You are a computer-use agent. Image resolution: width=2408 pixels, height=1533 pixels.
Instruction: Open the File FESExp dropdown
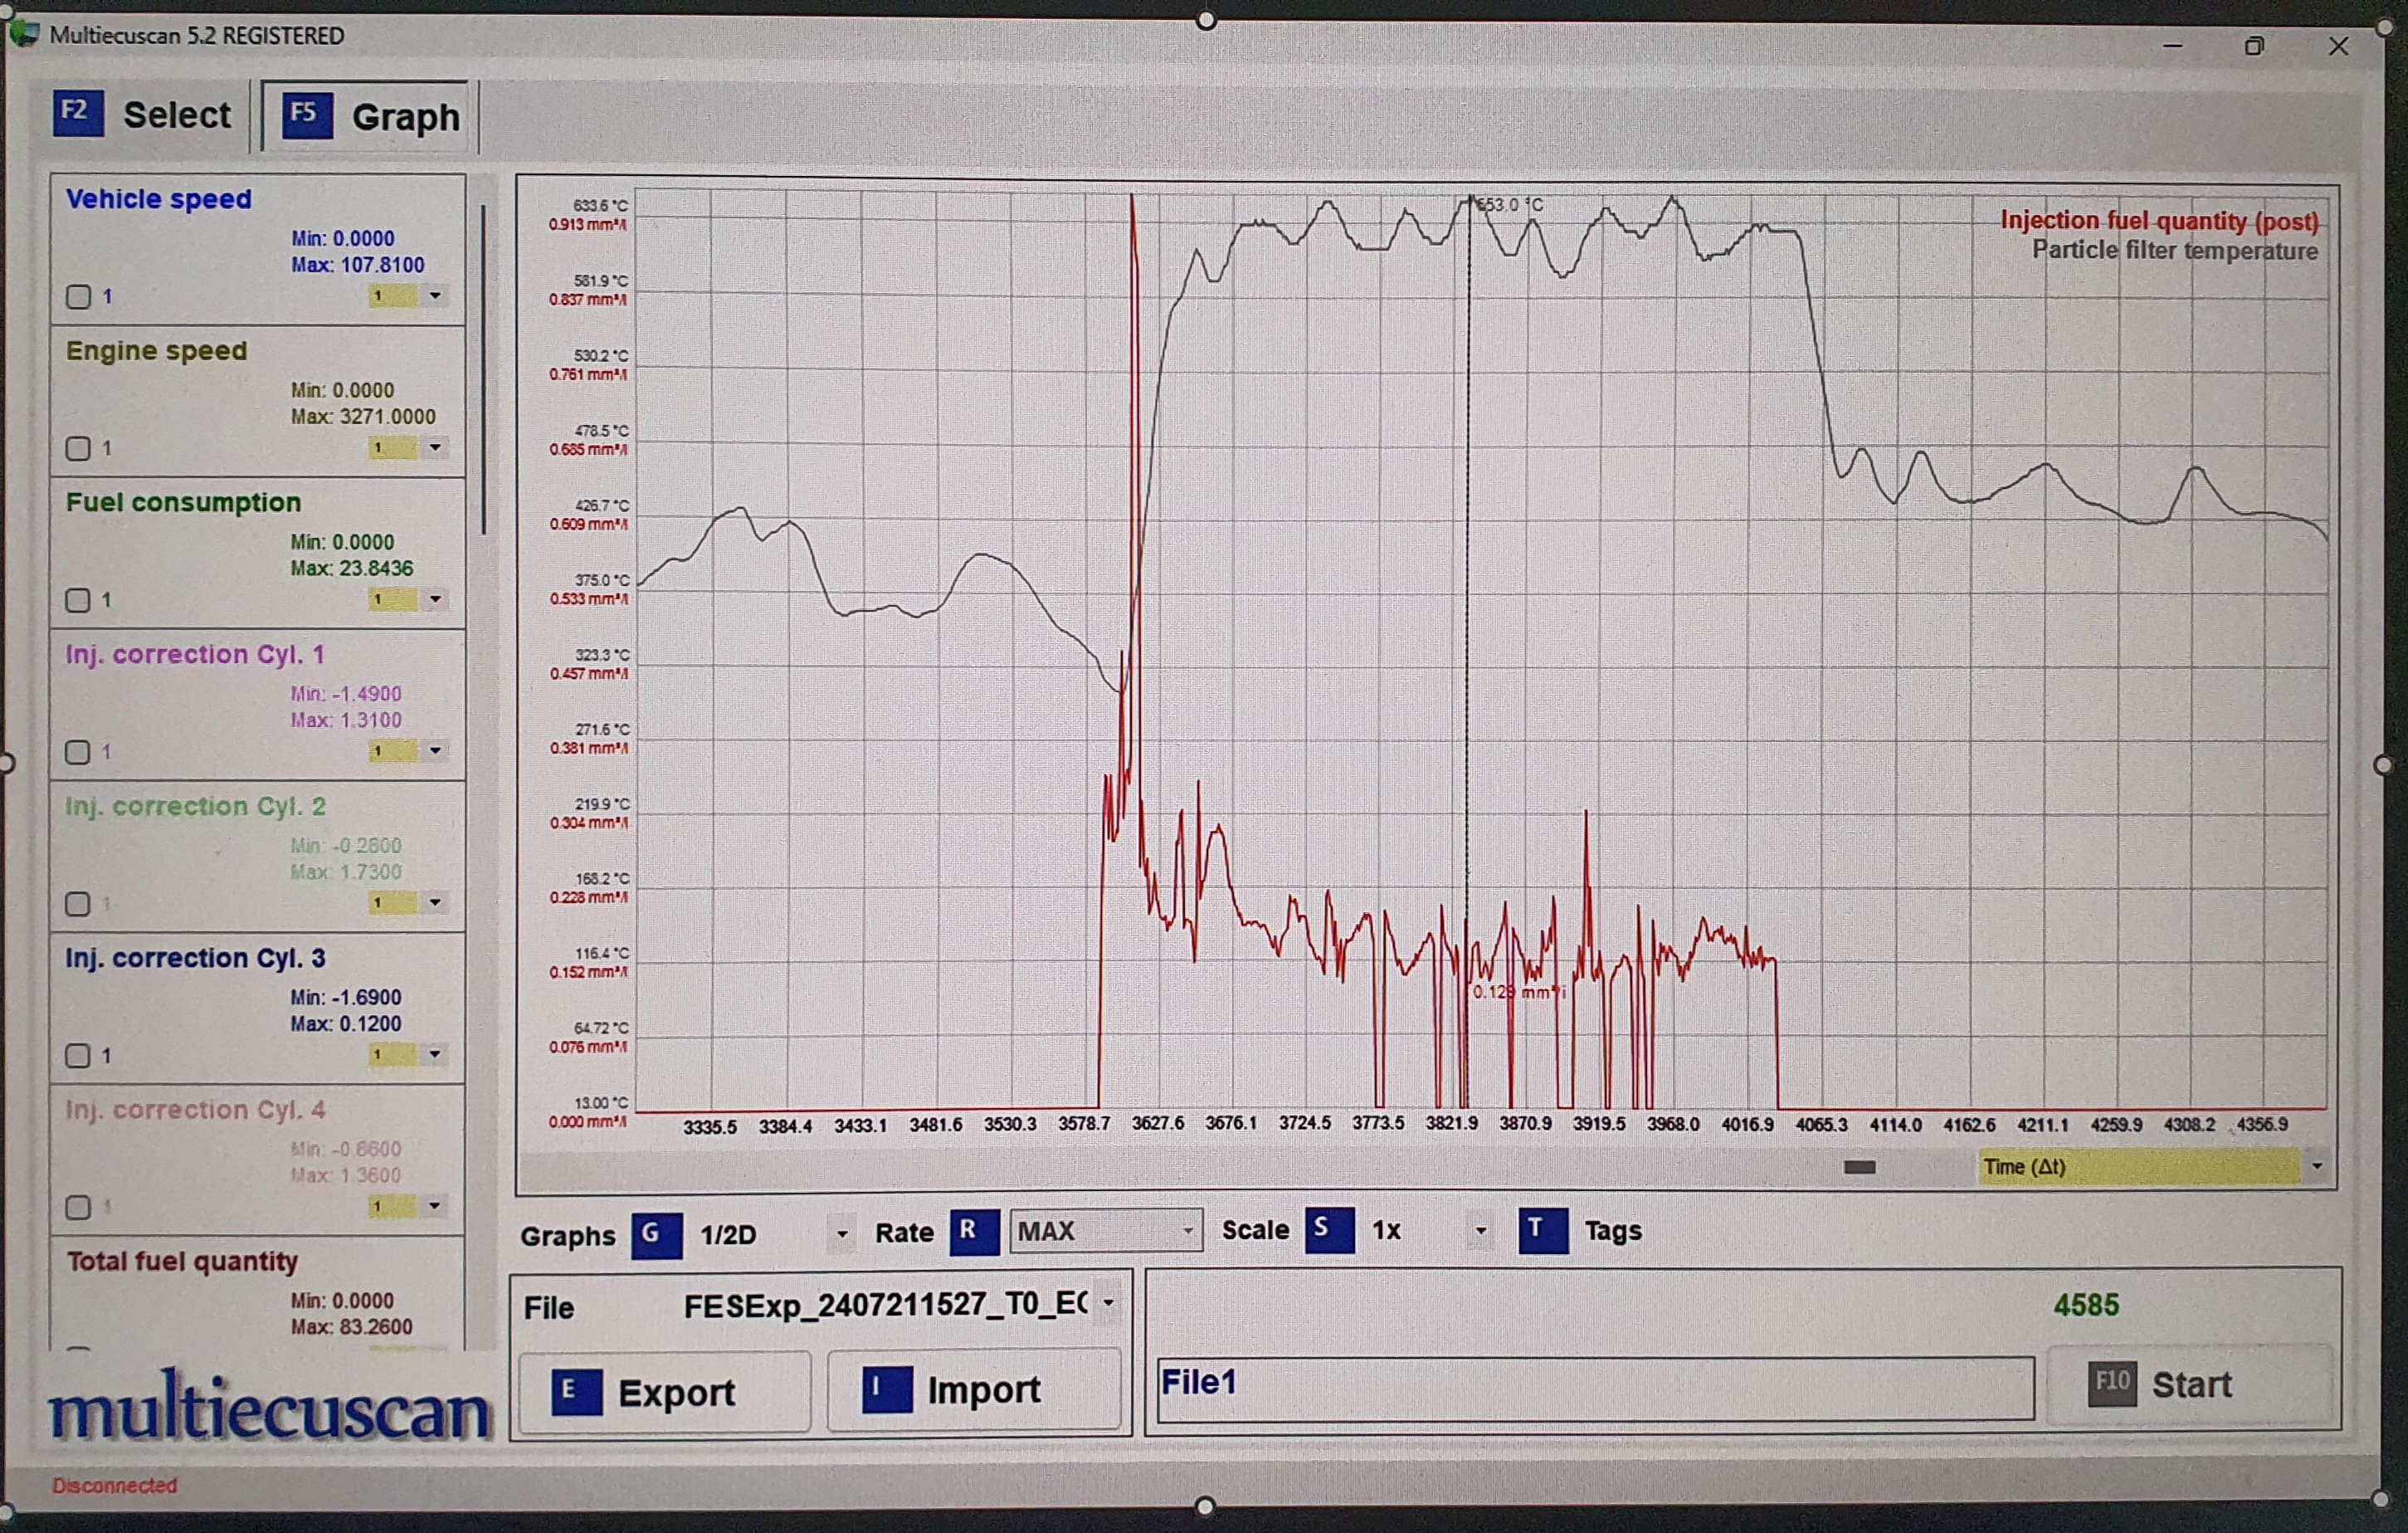[x=1108, y=1303]
